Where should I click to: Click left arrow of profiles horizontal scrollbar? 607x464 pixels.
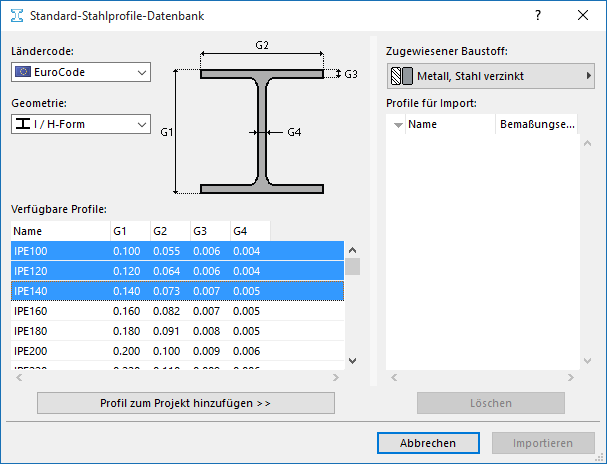(x=19, y=377)
